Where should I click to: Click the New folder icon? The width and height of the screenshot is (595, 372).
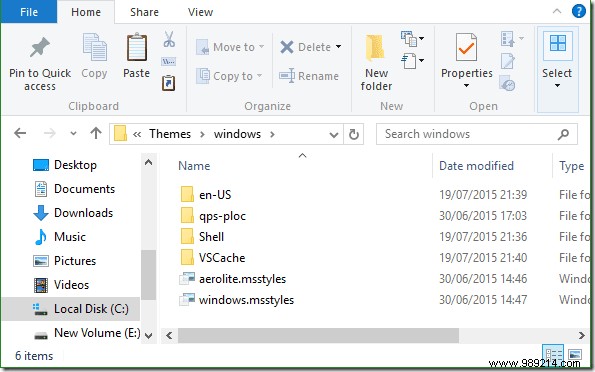tap(375, 47)
